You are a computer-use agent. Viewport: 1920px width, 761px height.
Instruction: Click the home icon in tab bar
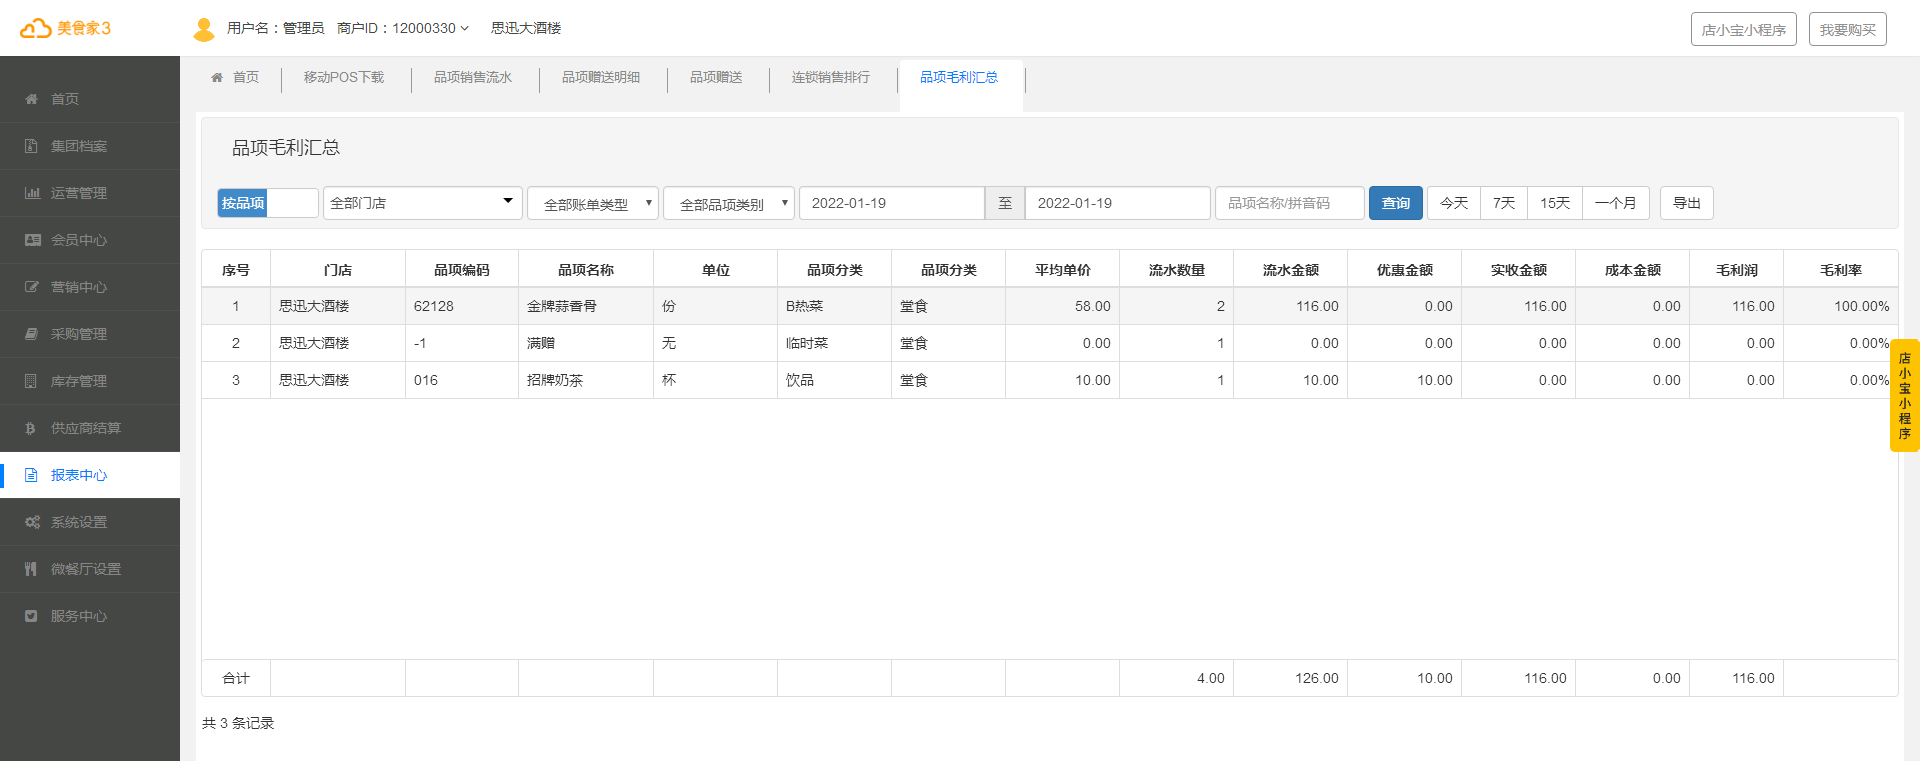coord(217,77)
